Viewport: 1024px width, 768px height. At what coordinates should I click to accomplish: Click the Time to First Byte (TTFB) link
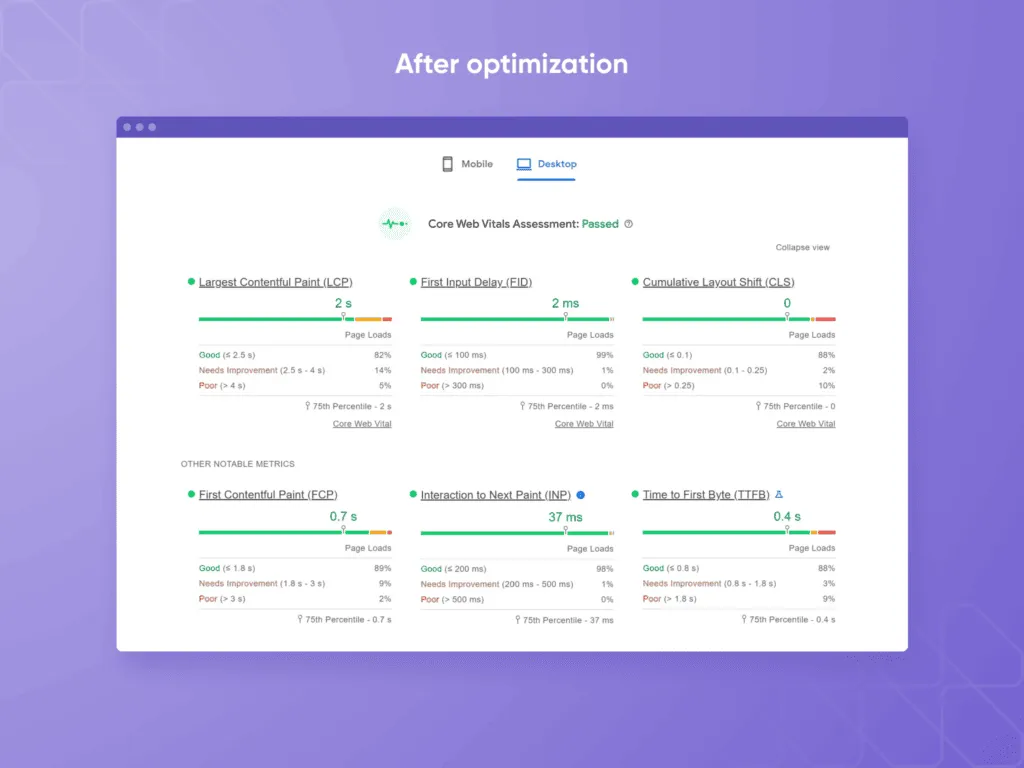coord(706,495)
